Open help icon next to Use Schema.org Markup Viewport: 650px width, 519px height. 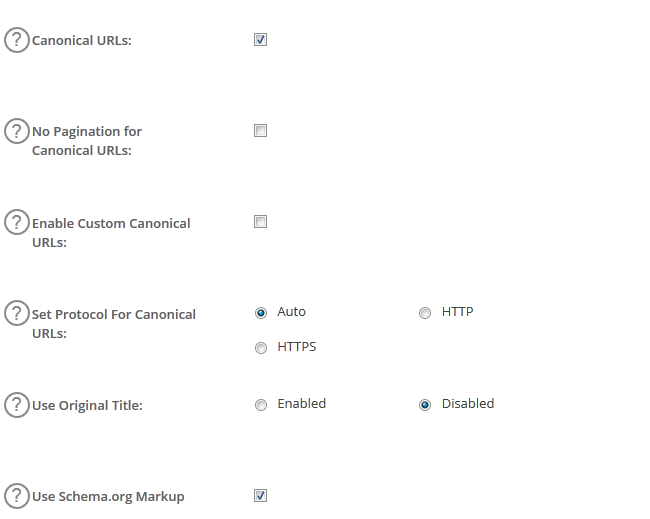[17, 496]
